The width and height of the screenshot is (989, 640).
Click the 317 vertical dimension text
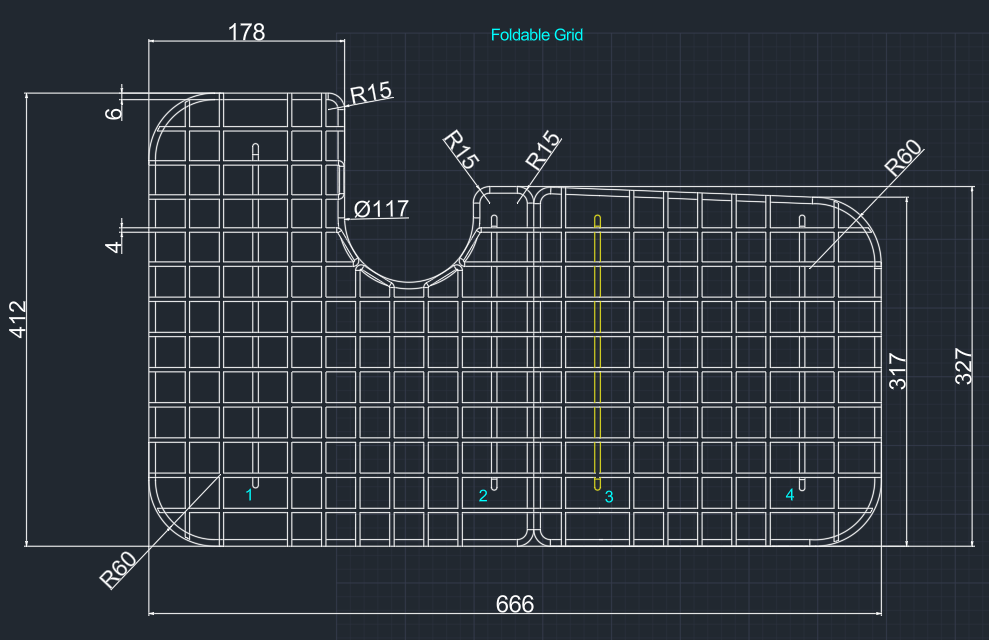coord(898,371)
